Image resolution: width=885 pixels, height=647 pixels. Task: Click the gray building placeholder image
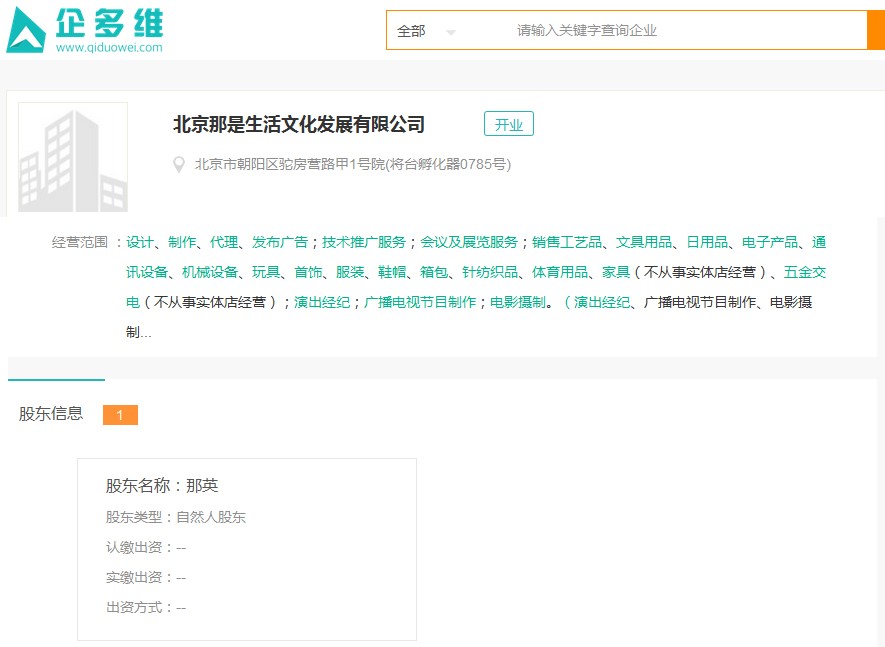(x=71, y=155)
